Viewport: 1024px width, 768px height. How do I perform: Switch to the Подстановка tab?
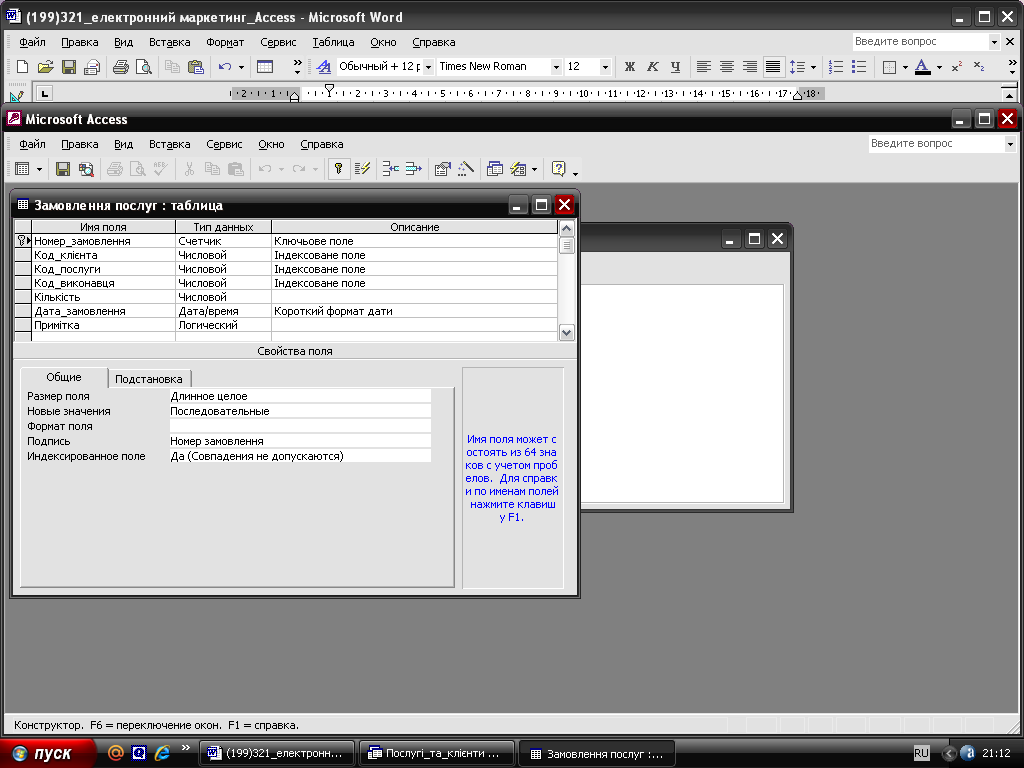tap(149, 379)
